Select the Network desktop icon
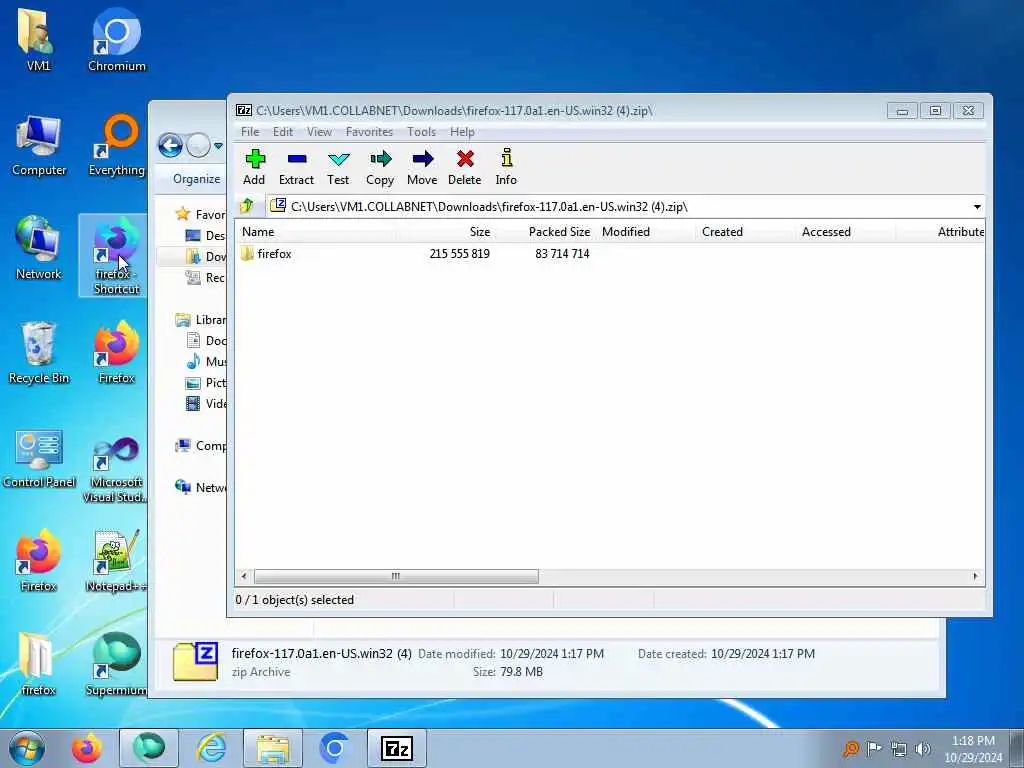Viewport: 1024px width, 768px height. tap(39, 249)
